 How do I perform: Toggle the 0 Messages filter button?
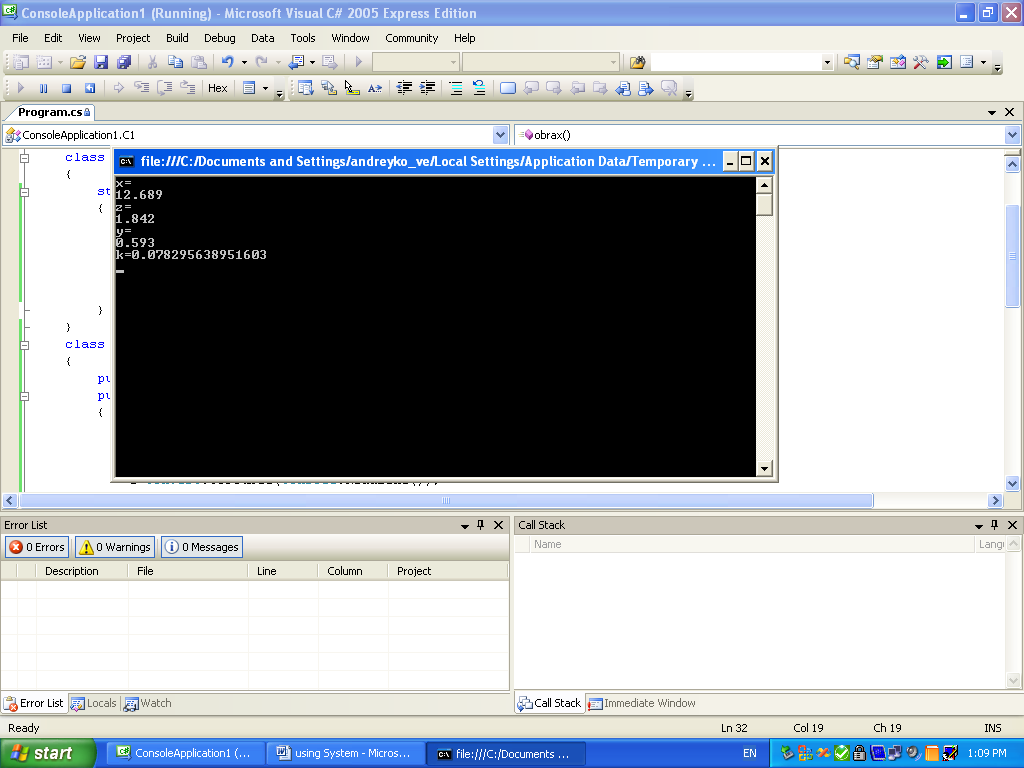tap(202, 547)
